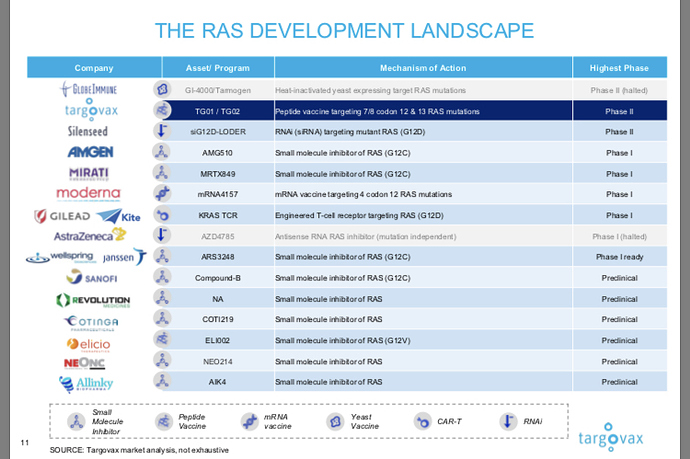Click the Silenseed company logo
This screenshot has width=690, height=459.
point(88,131)
